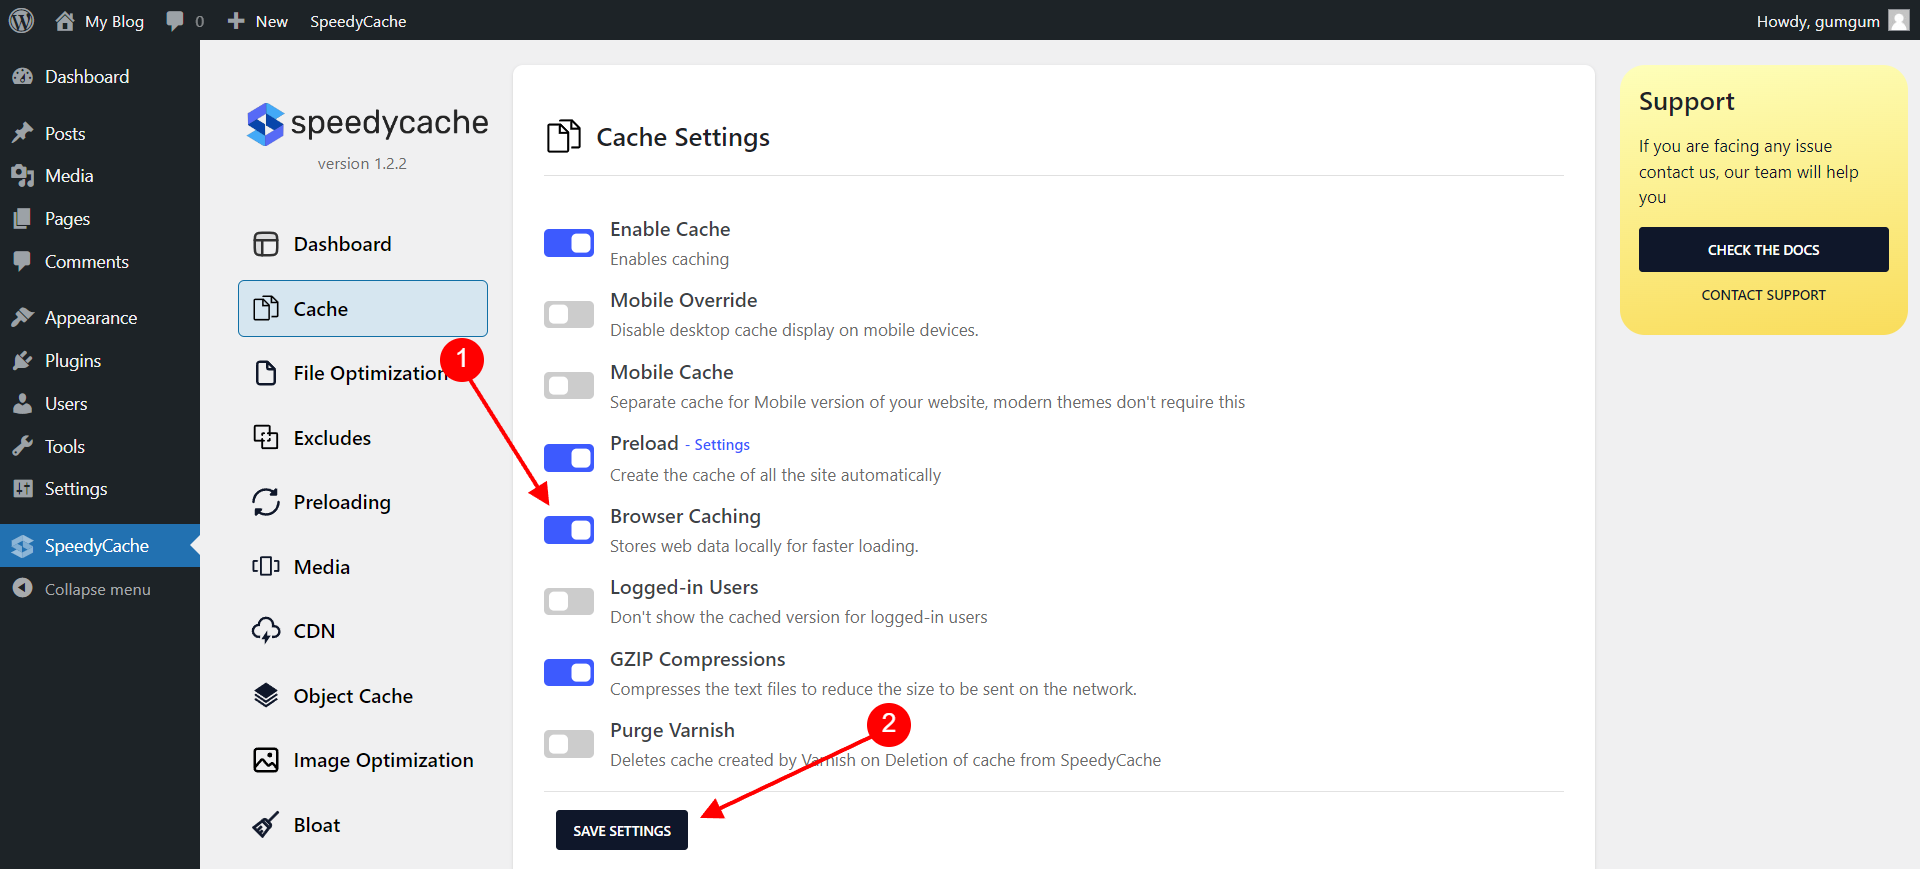The height and width of the screenshot is (869, 1920).
Task: Open the Preloading section
Action: 363,502
